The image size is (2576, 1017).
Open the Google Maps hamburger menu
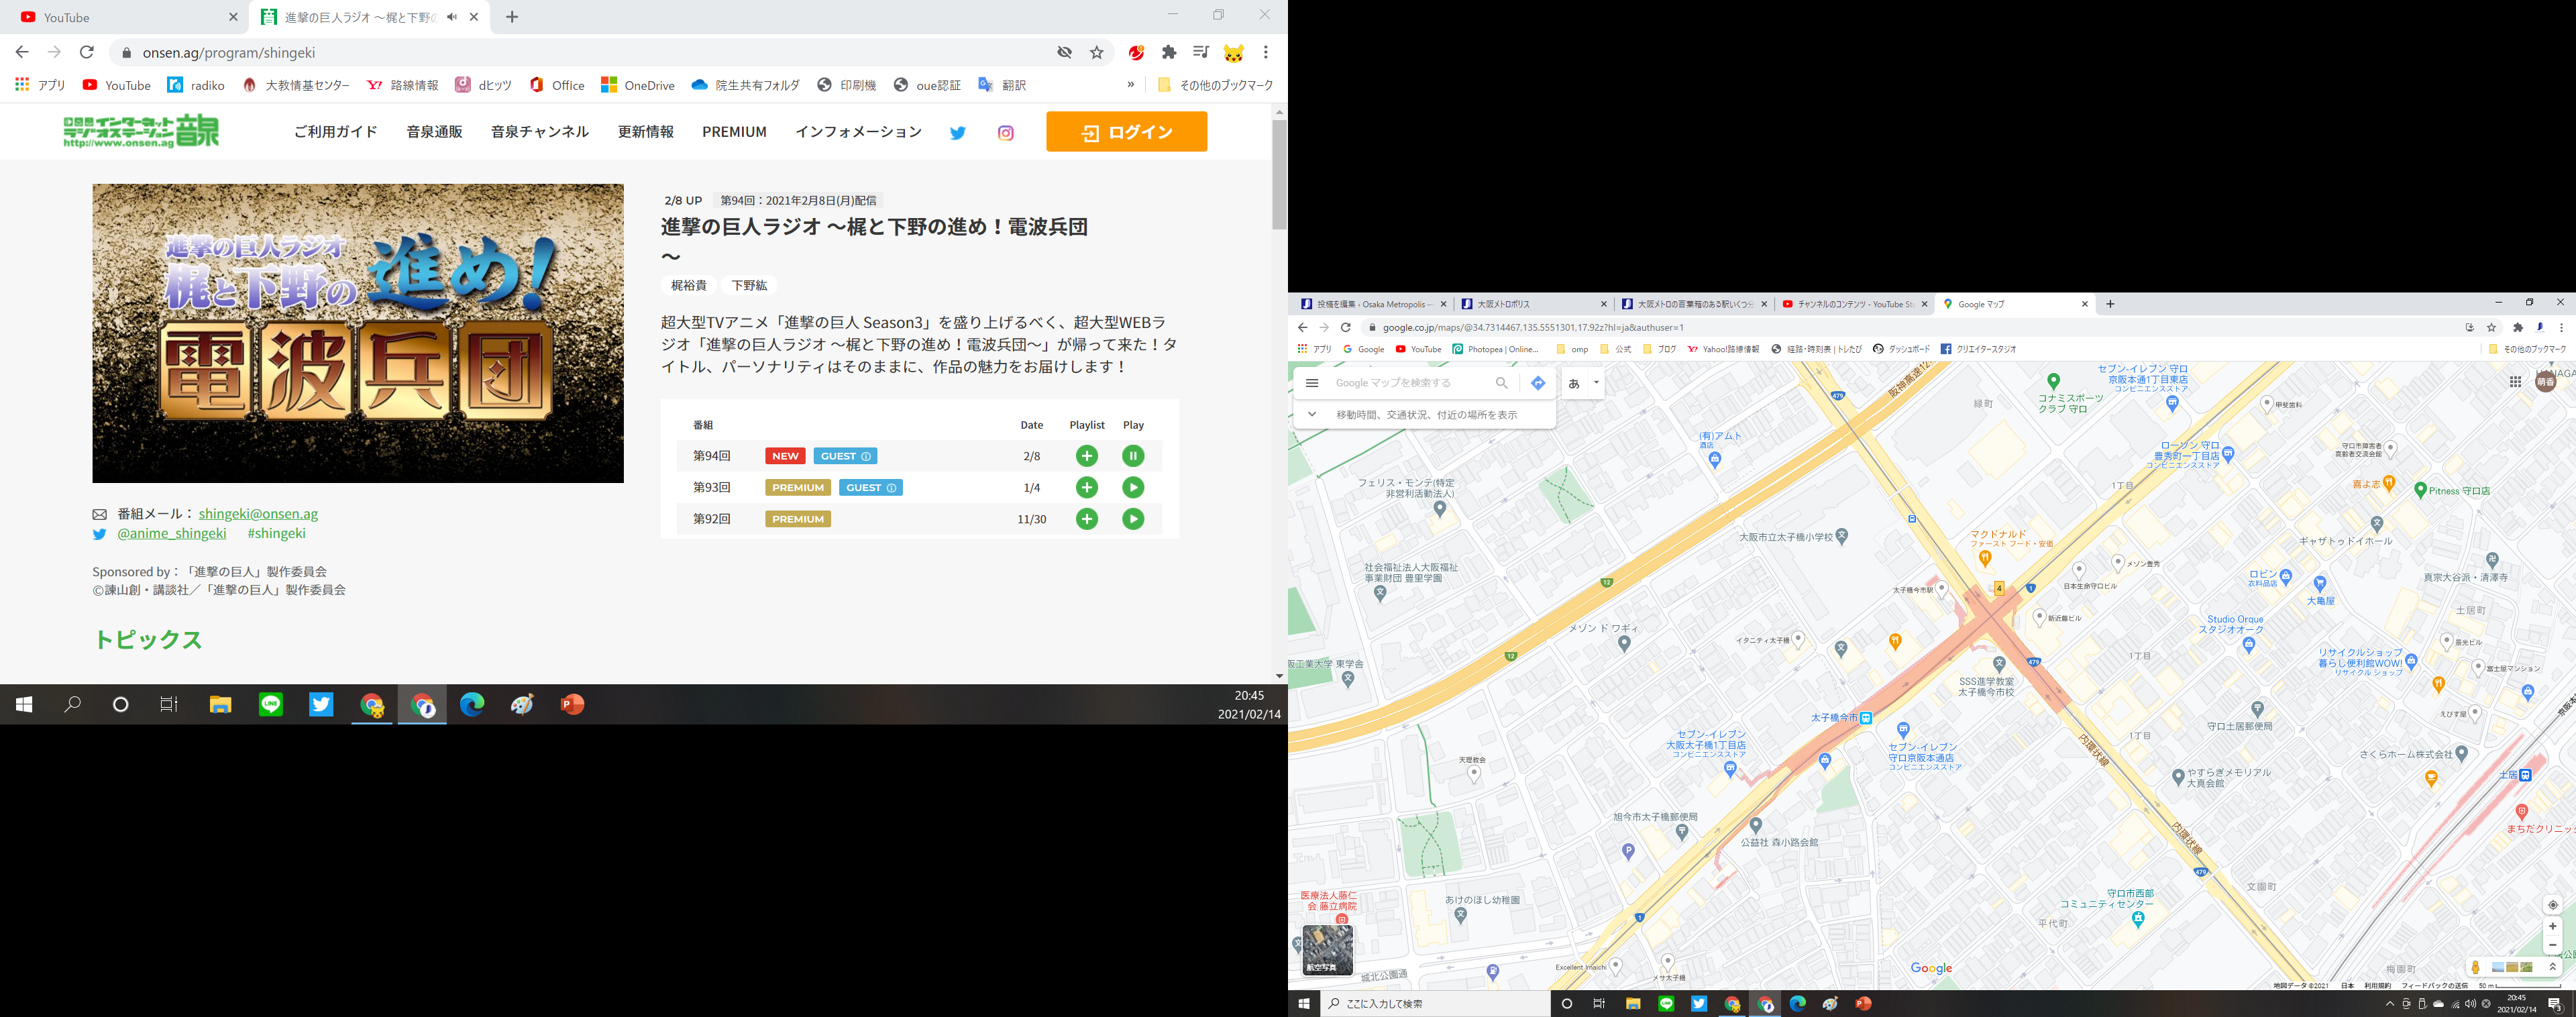point(1312,383)
